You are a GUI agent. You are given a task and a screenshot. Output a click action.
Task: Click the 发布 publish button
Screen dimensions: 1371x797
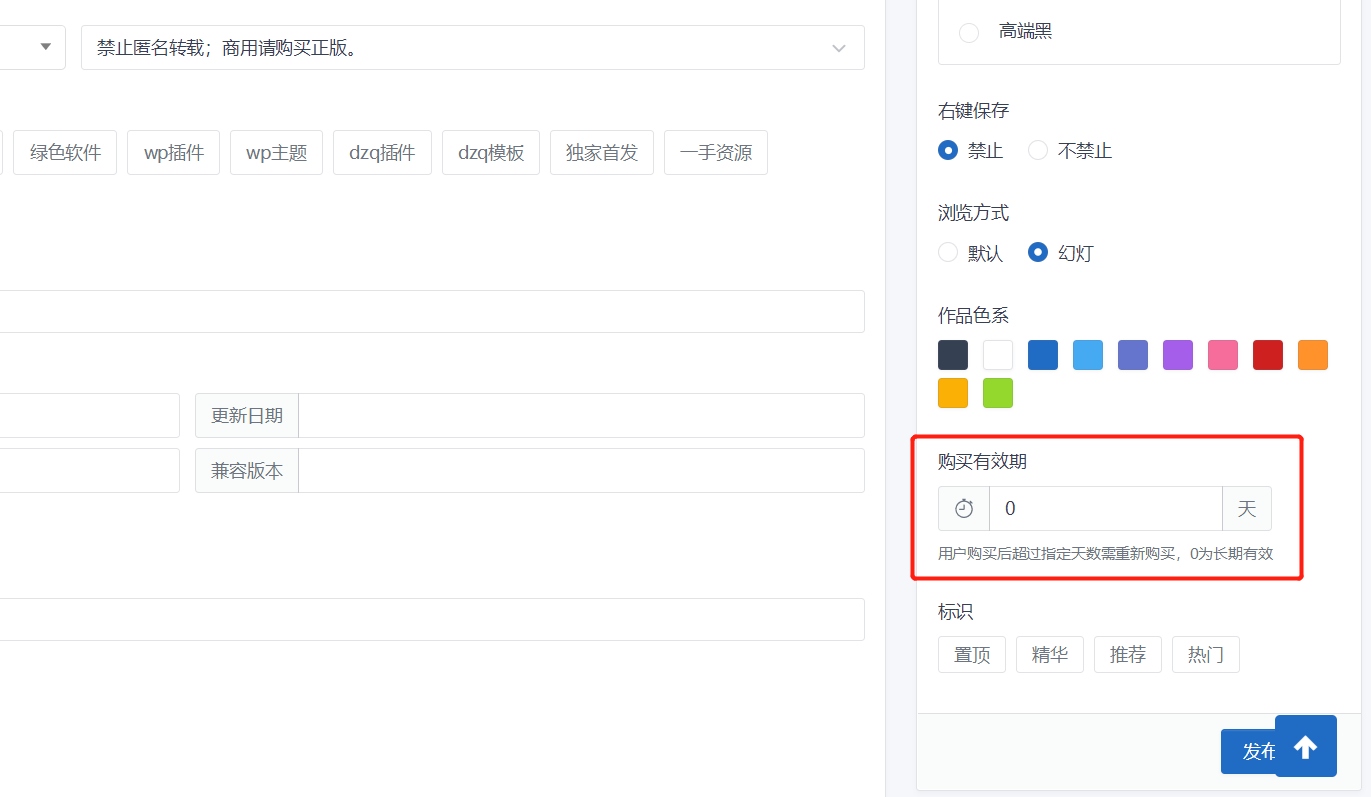click(1248, 752)
